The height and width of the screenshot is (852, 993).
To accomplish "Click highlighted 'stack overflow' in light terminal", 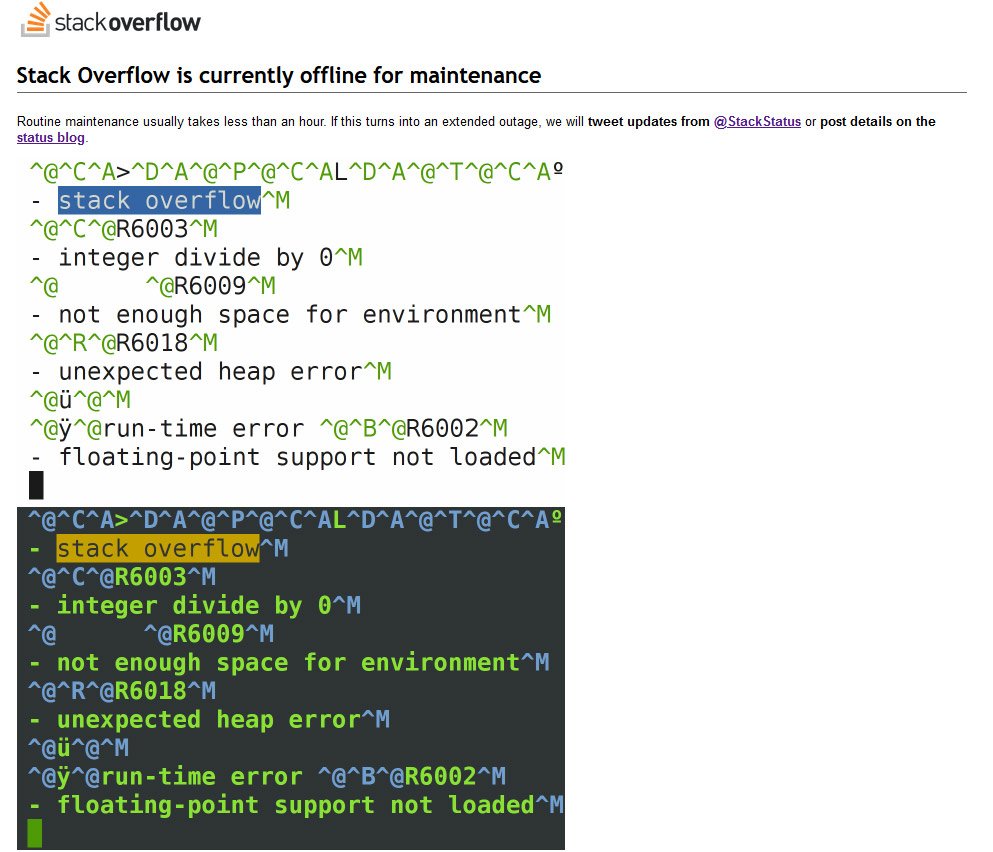I will [159, 200].
